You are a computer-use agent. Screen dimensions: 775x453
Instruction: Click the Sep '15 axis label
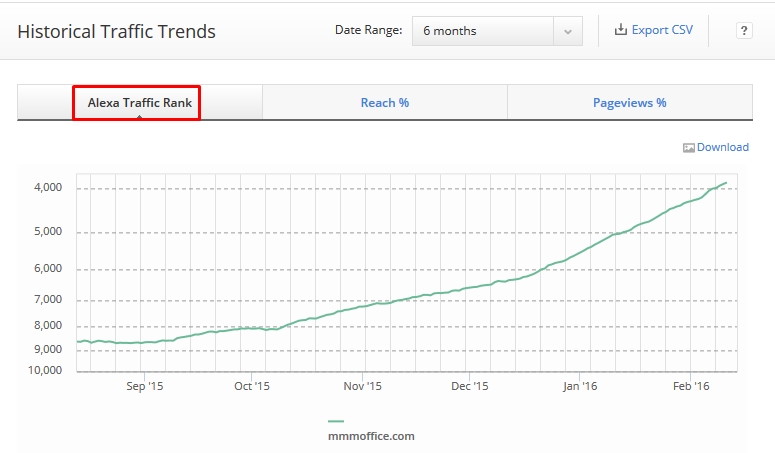(144, 386)
